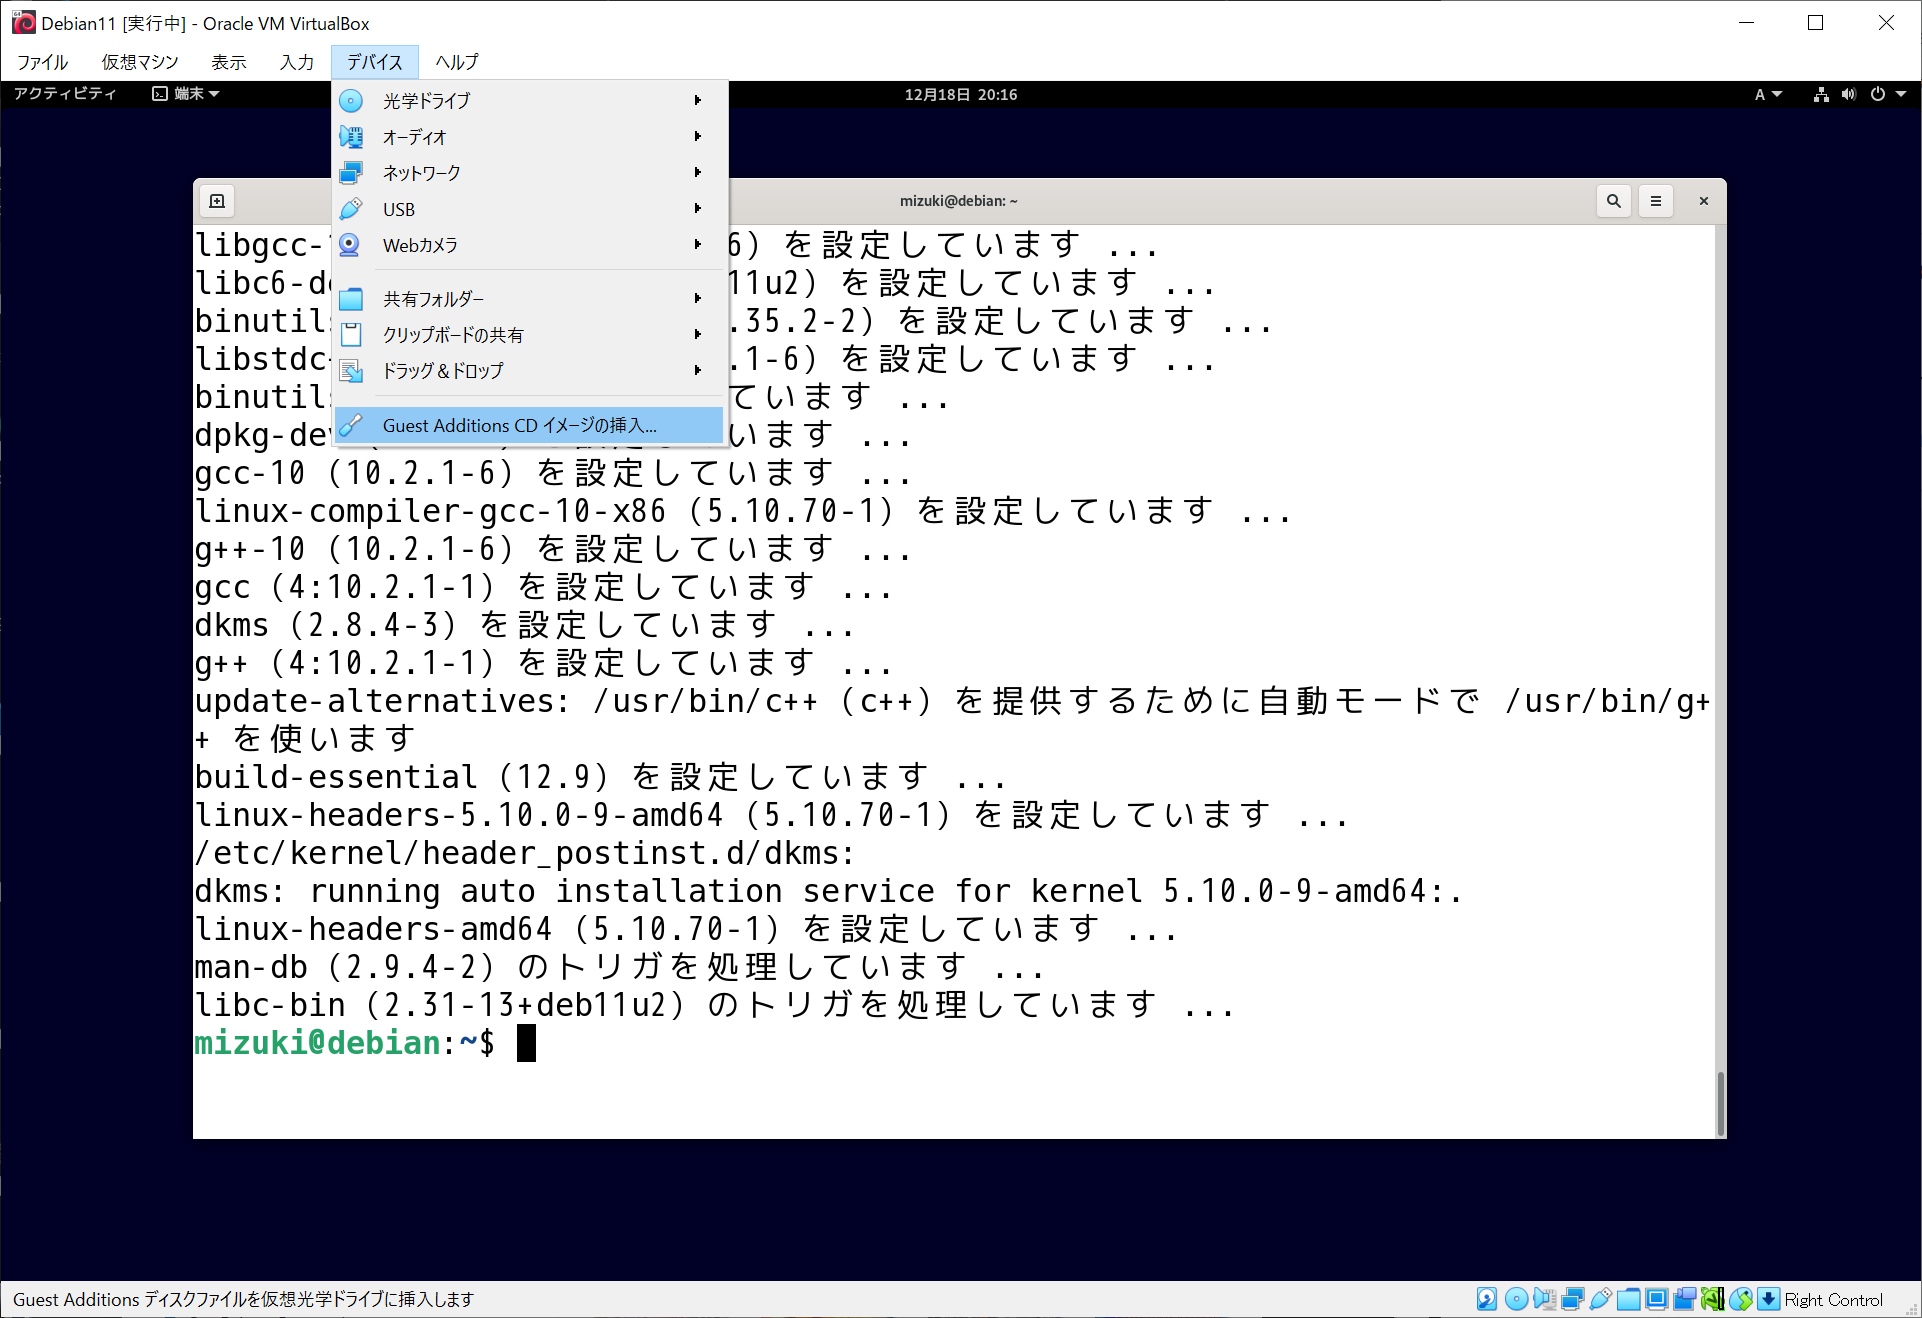
Task: Click the line "build-essential (12.9)"
Action: pyautogui.click(x=600, y=777)
